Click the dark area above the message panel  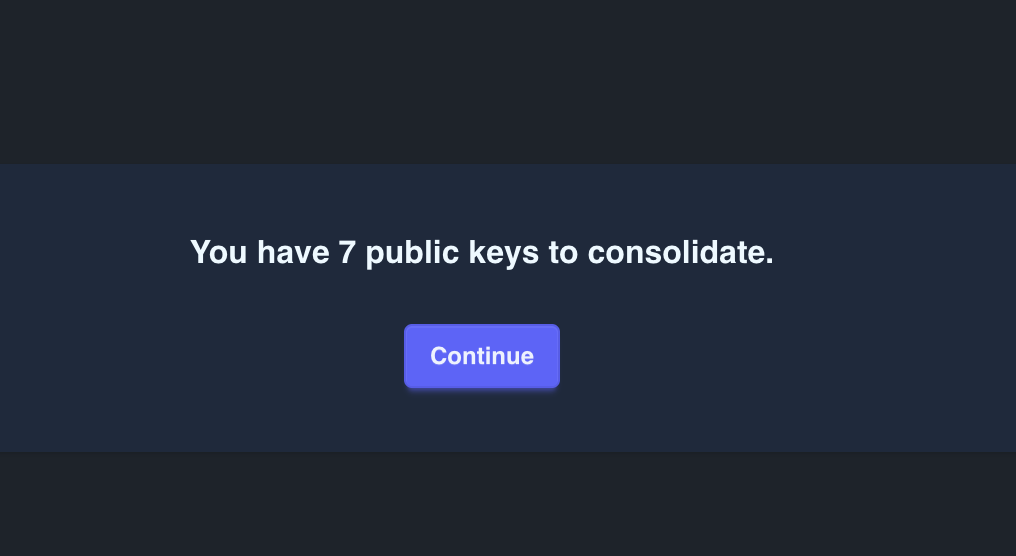pyautogui.click(x=508, y=80)
